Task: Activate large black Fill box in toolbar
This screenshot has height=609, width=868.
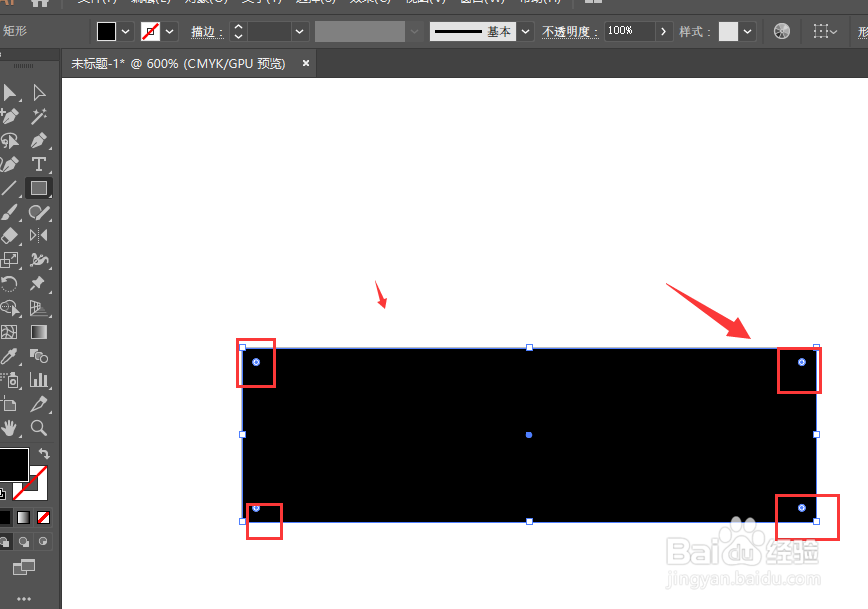Action: [13, 464]
